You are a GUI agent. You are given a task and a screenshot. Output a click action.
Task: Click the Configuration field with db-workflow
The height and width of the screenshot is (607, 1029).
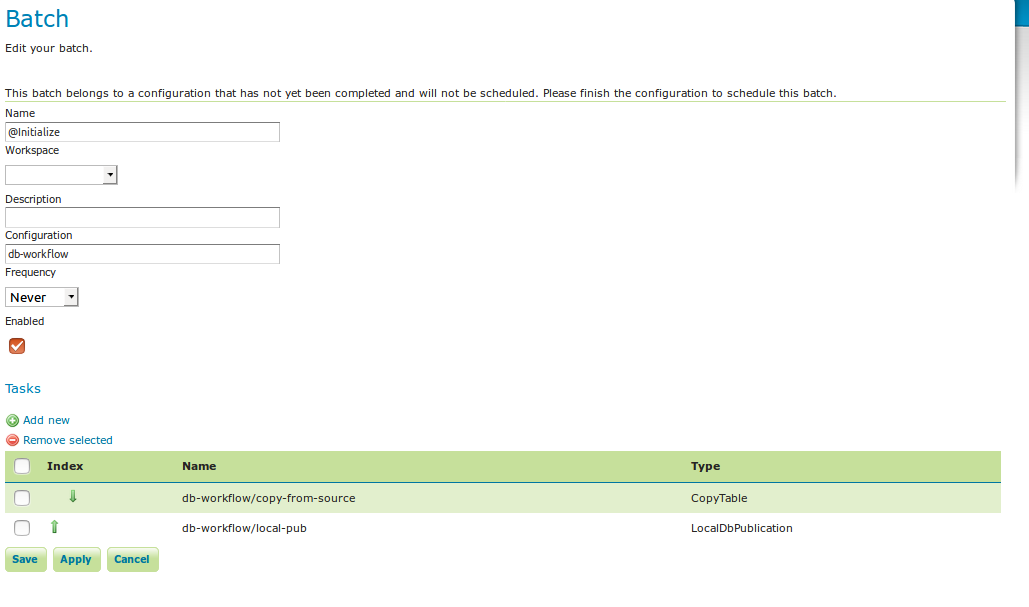tap(142, 254)
